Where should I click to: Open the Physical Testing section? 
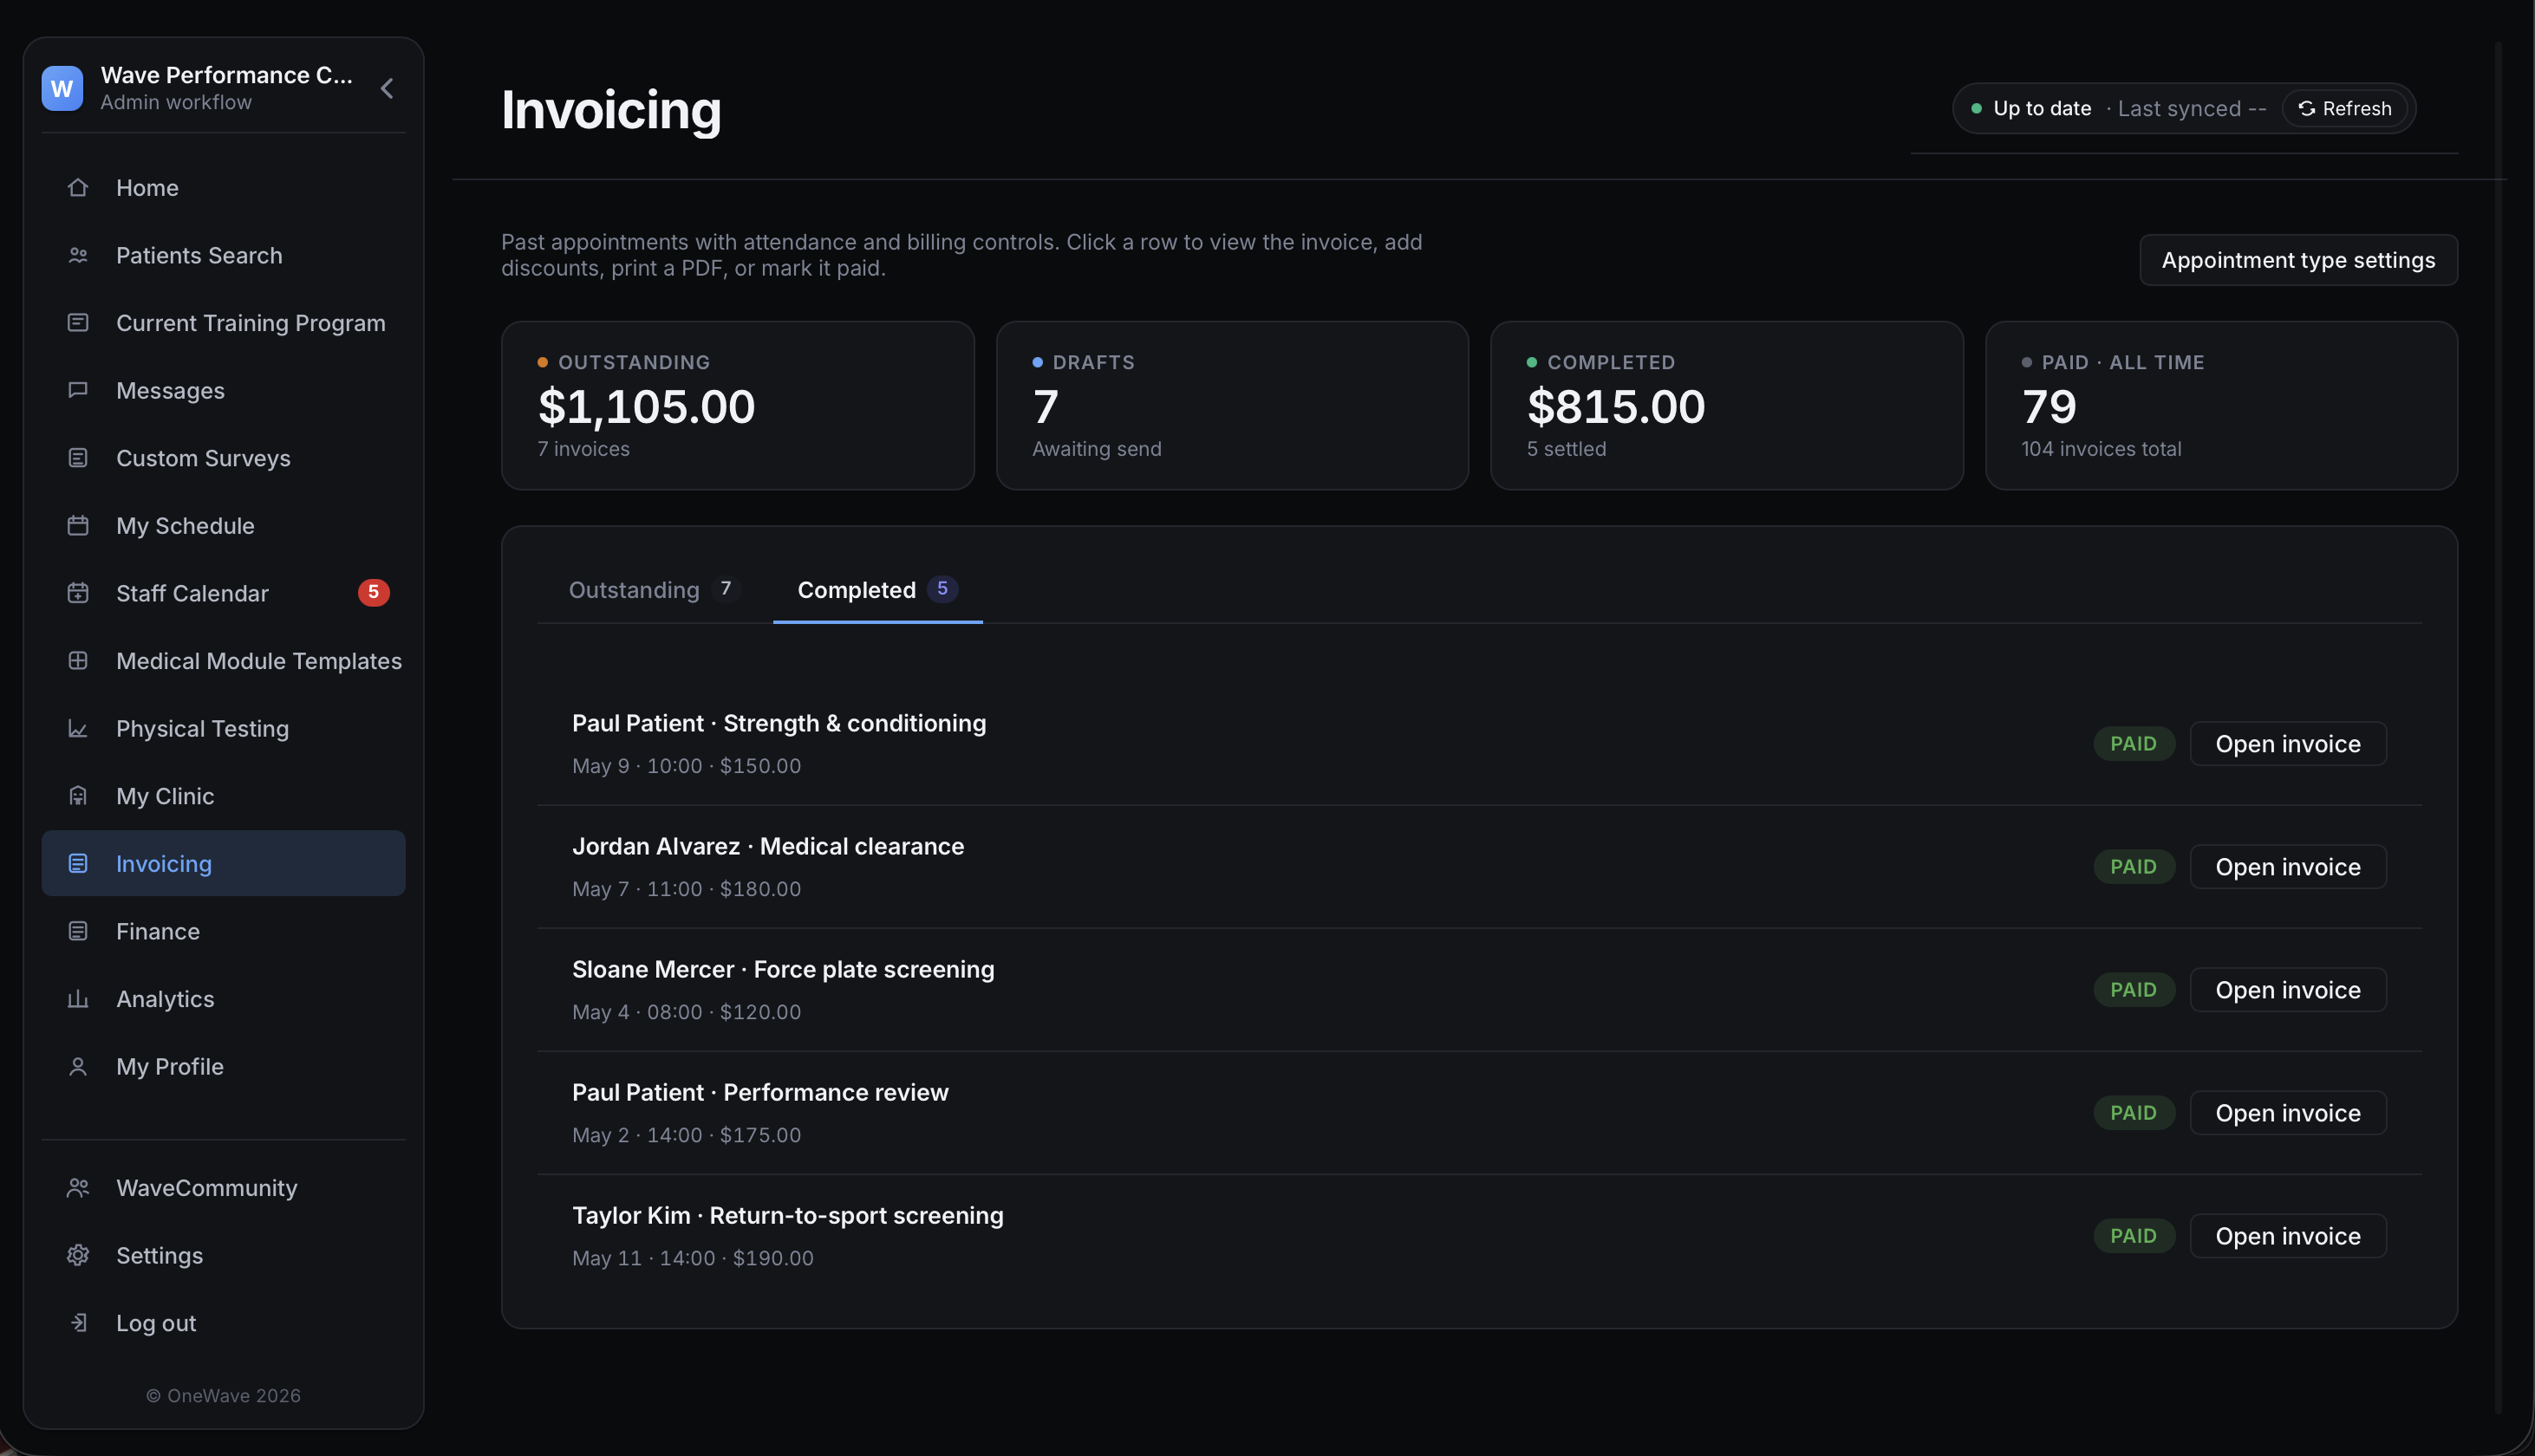pos(201,728)
